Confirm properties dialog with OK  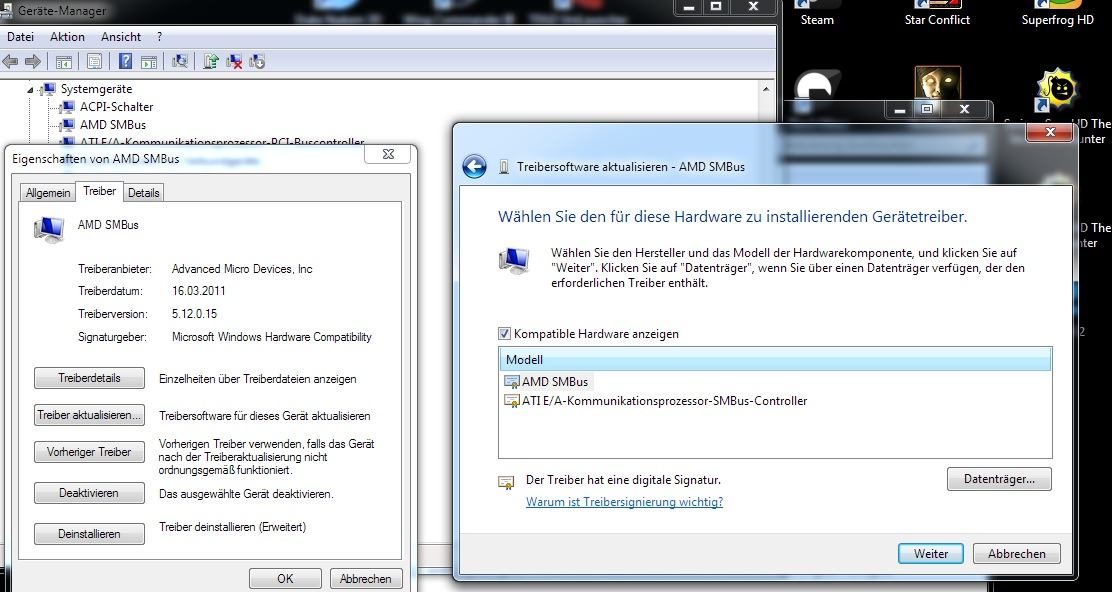[x=285, y=579]
